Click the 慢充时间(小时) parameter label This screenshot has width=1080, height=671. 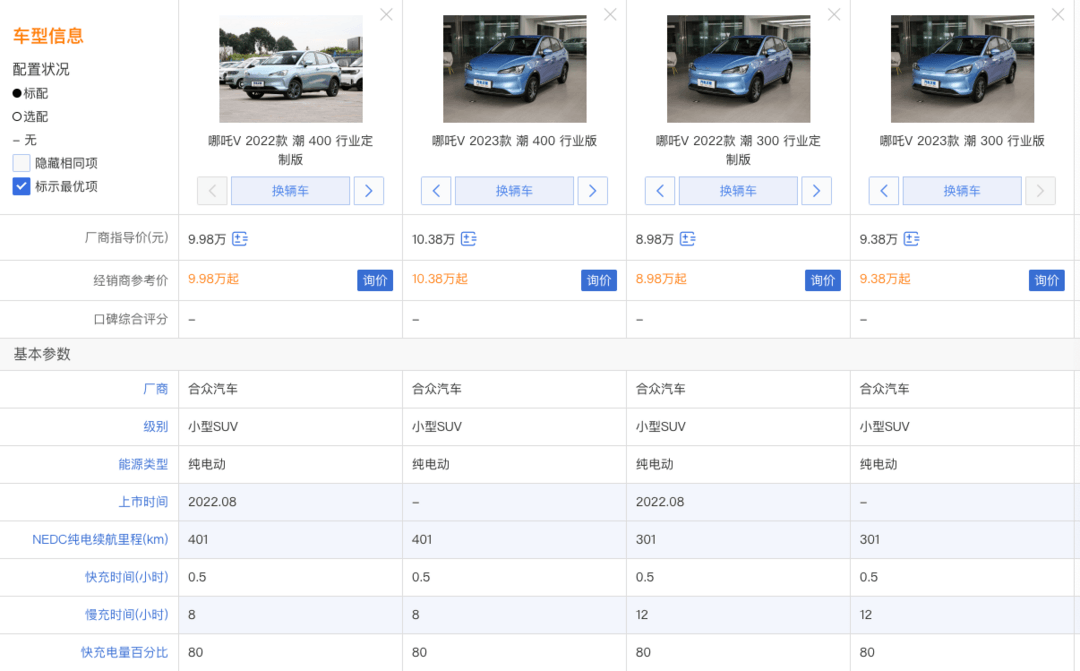(x=127, y=615)
